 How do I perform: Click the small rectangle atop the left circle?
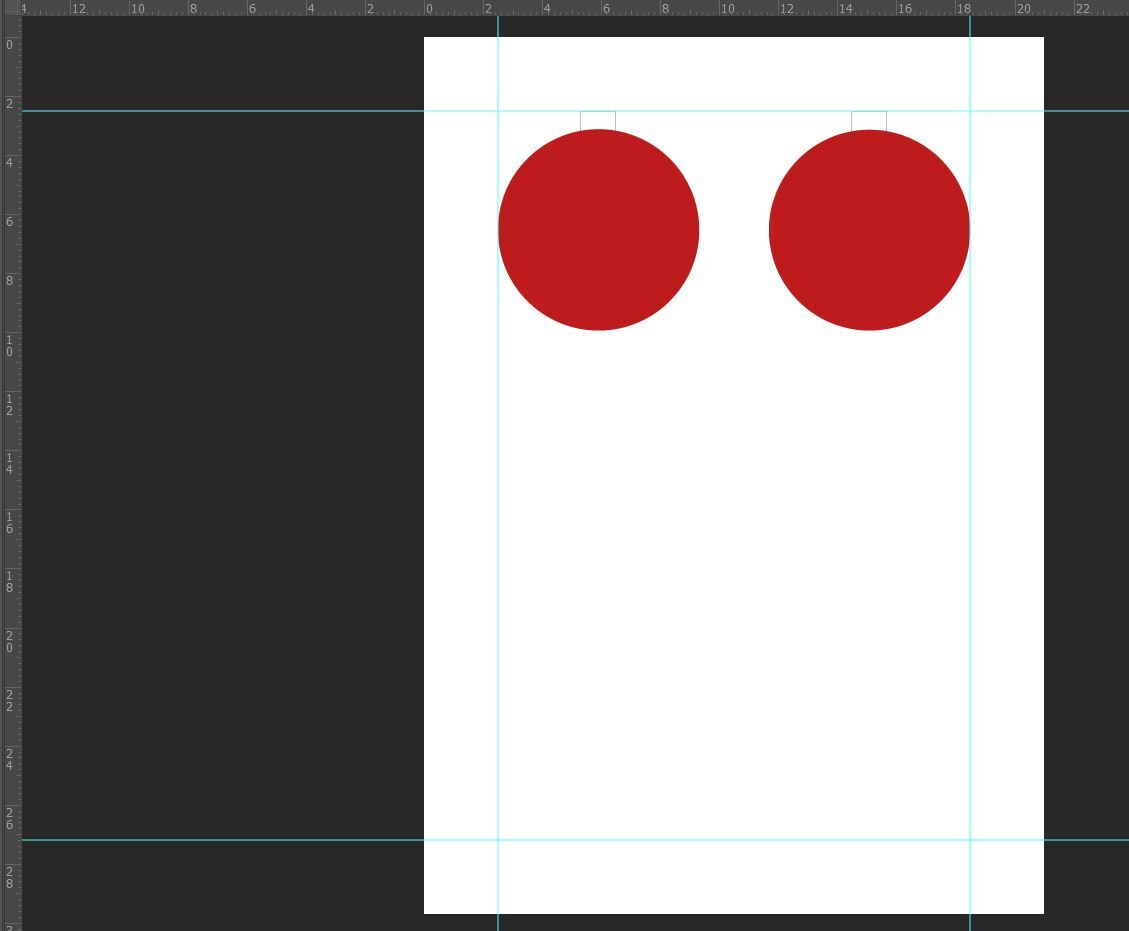coord(598,120)
